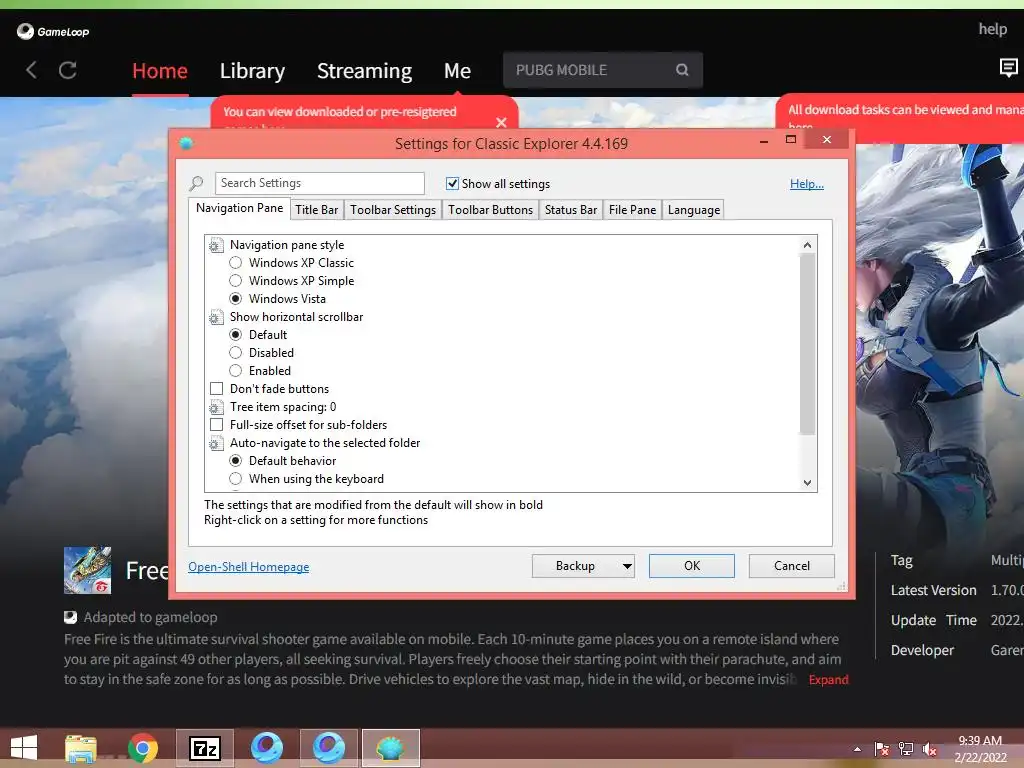Go back with GameLoop back arrow
Image resolution: width=1024 pixels, height=768 pixels.
click(x=31, y=70)
